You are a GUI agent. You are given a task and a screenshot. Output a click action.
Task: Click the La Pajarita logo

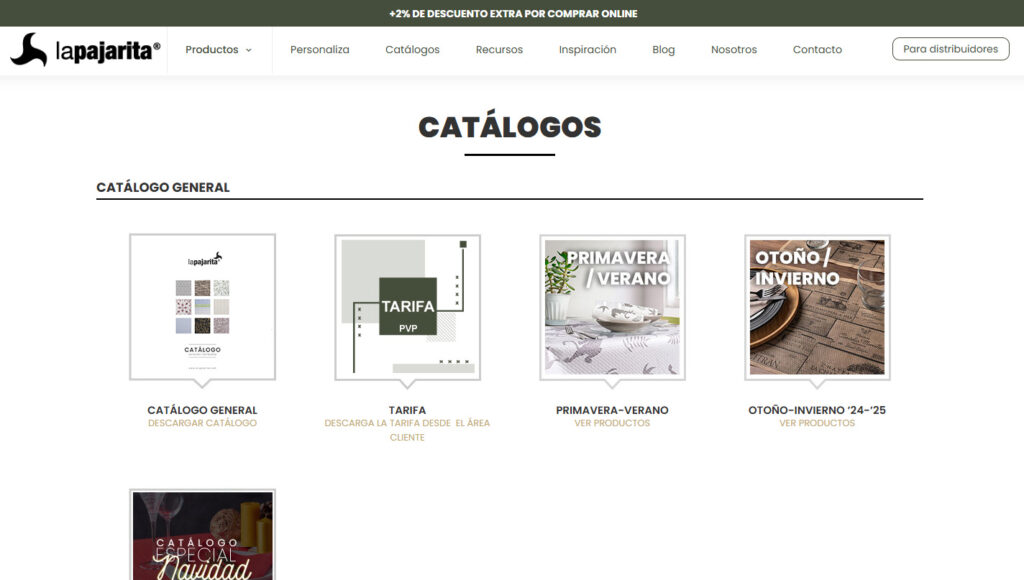point(85,50)
